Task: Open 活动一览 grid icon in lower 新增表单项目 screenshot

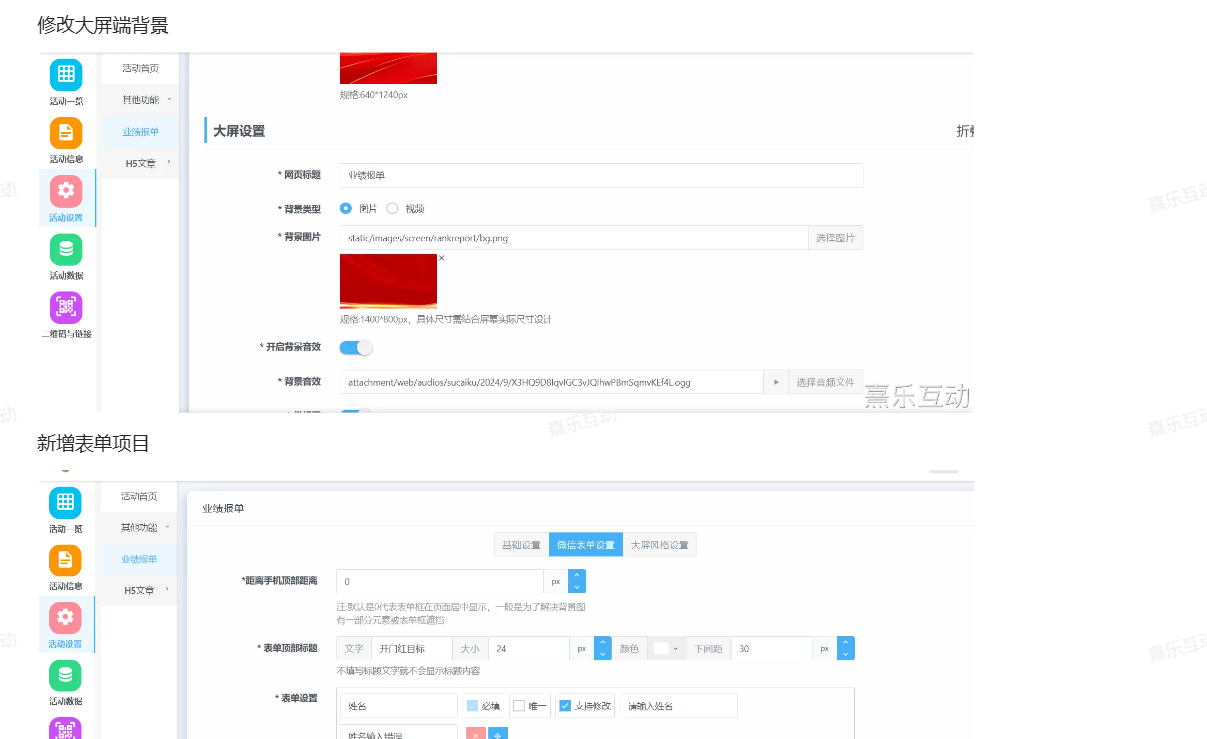Action: 65,502
